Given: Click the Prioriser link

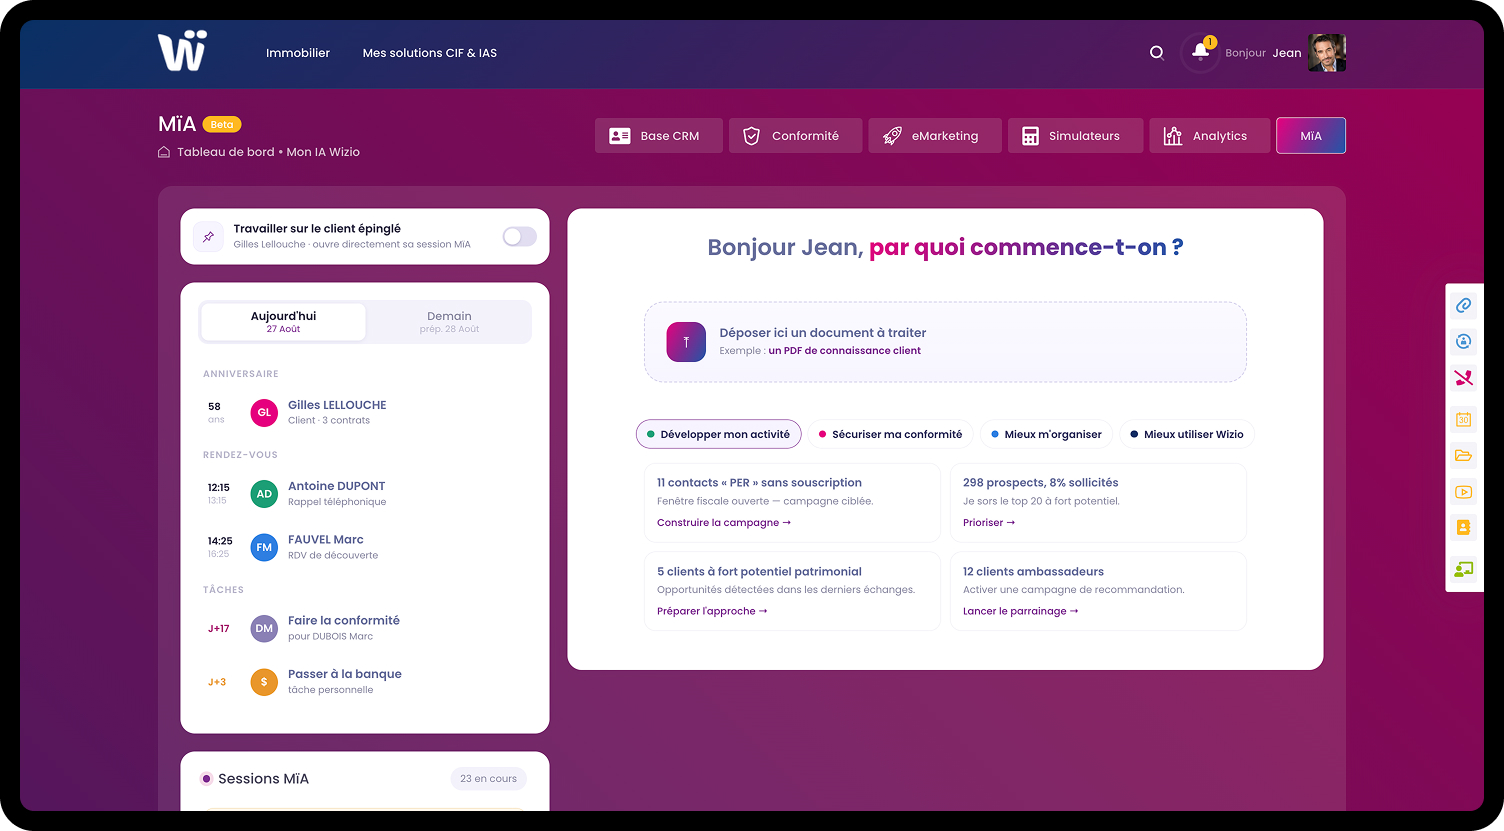Looking at the screenshot, I should click(x=989, y=523).
